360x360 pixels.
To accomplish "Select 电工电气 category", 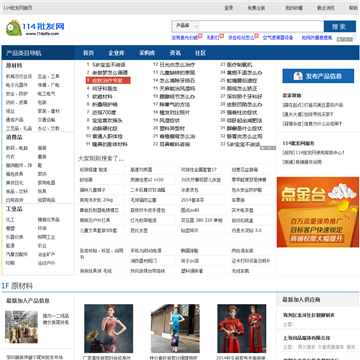I will [x=46, y=94].
